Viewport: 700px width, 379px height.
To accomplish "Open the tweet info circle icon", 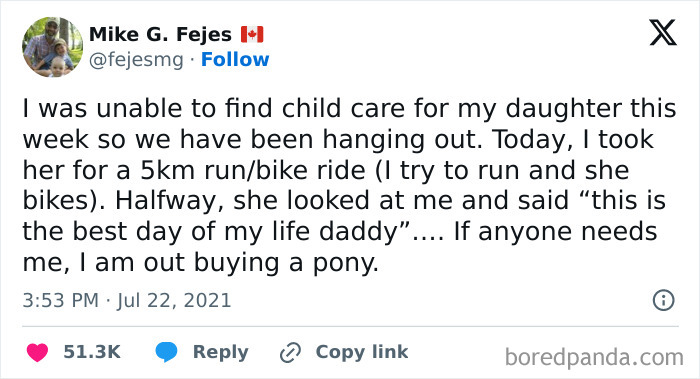I will point(663,300).
